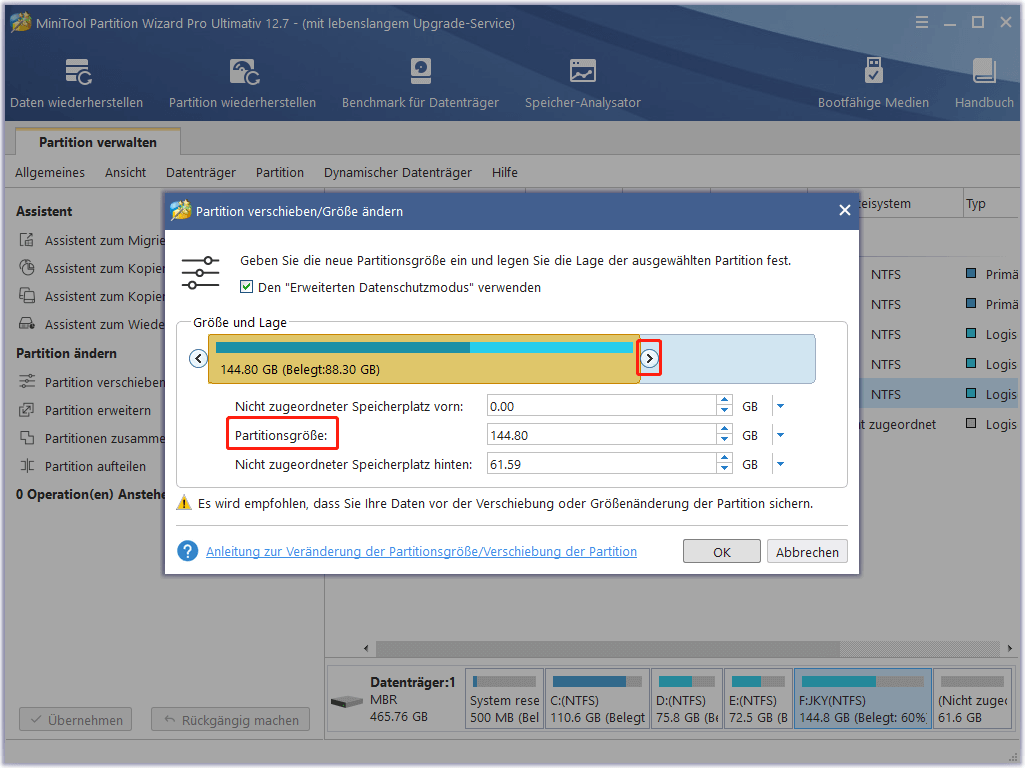This screenshot has height=768, width=1025.
Task: Click Partition erweitern icon
Action: click(27, 410)
